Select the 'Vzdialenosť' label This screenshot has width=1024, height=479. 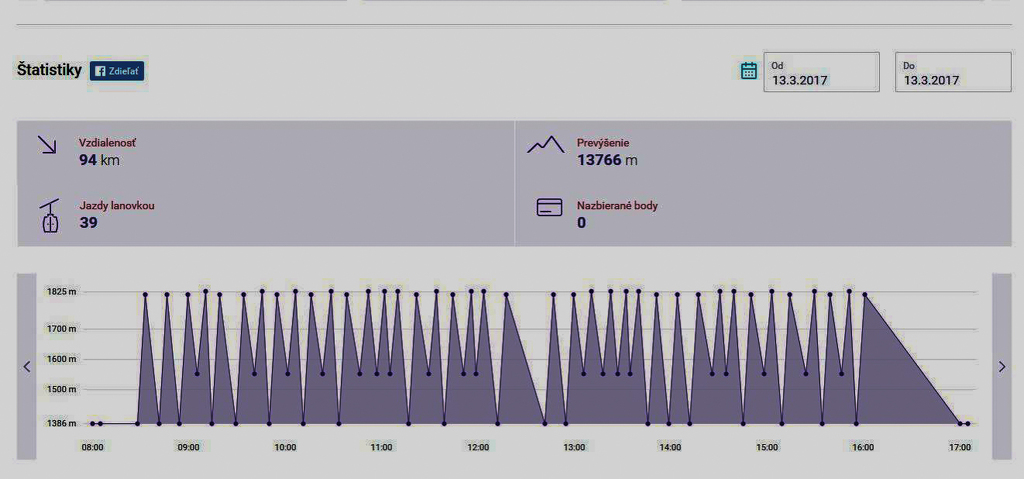pos(108,143)
